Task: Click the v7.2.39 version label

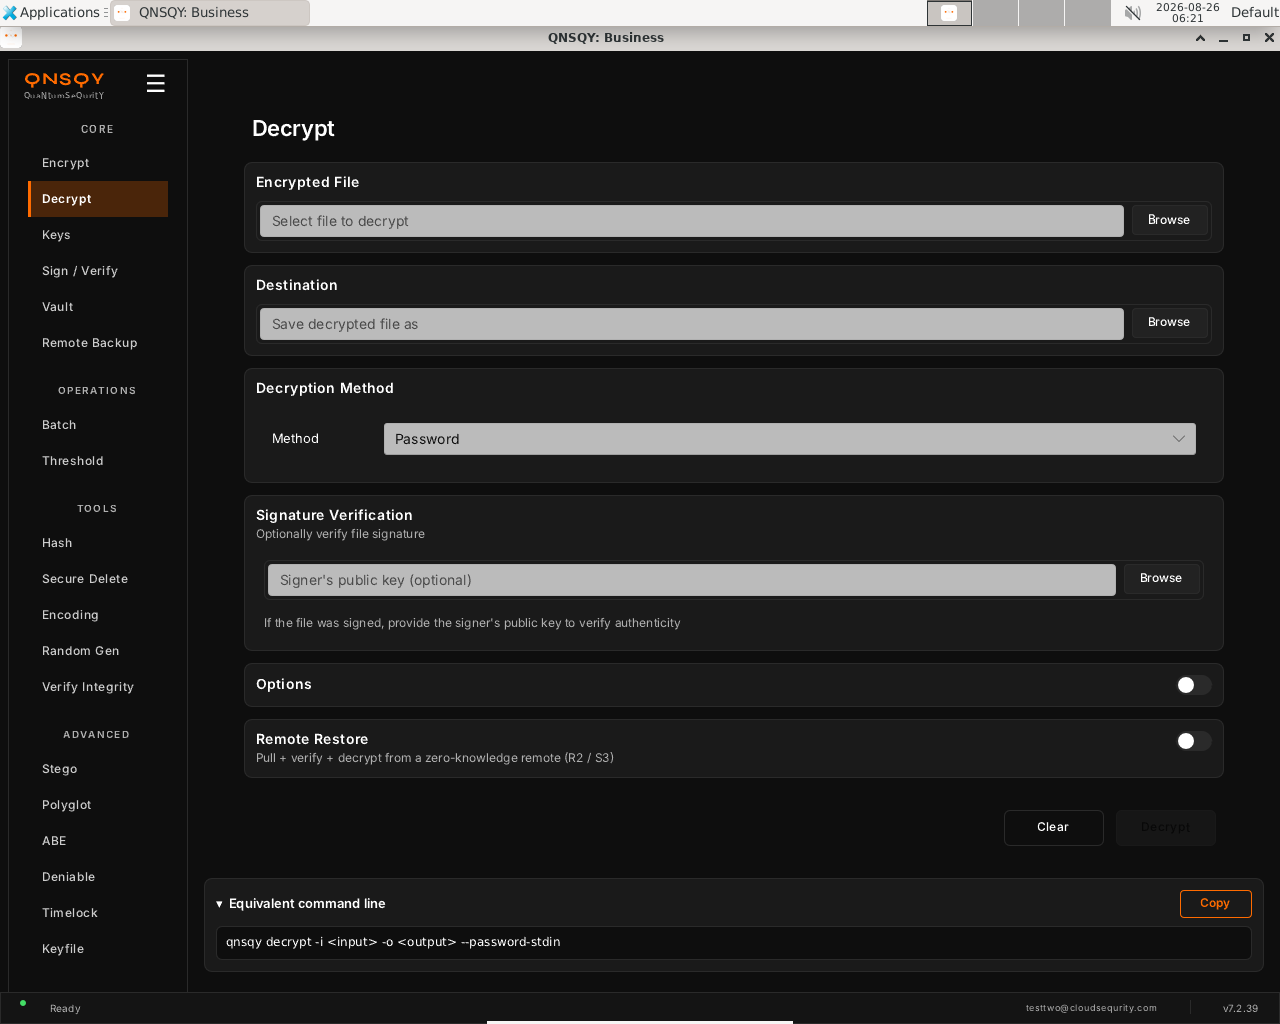Action: (x=1240, y=1008)
